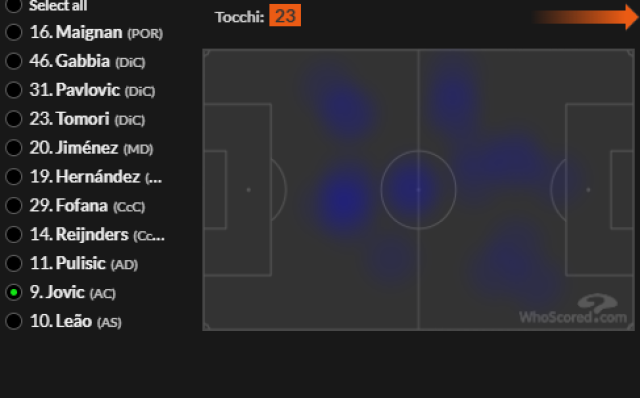The height and width of the screenshot is (398, 640).
Task: Select the Reijnders radio button
Action: click(14, 235)
